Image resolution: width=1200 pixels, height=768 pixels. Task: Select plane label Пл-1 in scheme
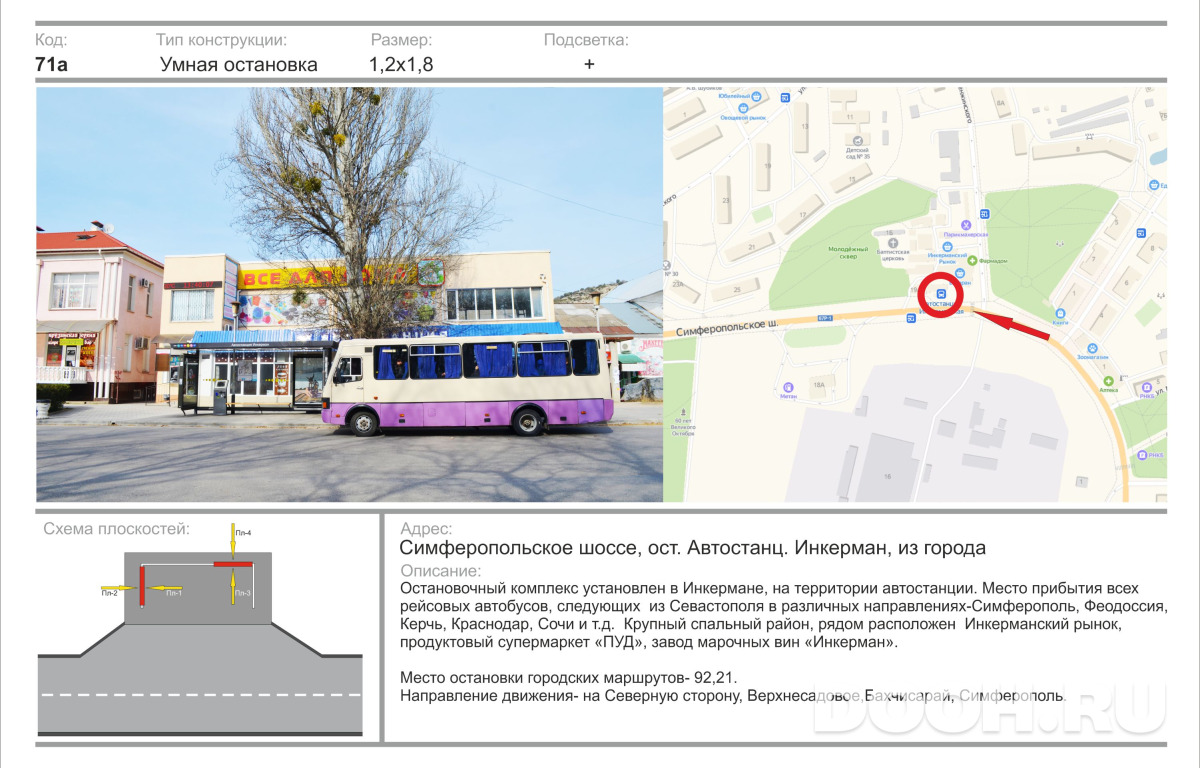[x=173, y=594]
